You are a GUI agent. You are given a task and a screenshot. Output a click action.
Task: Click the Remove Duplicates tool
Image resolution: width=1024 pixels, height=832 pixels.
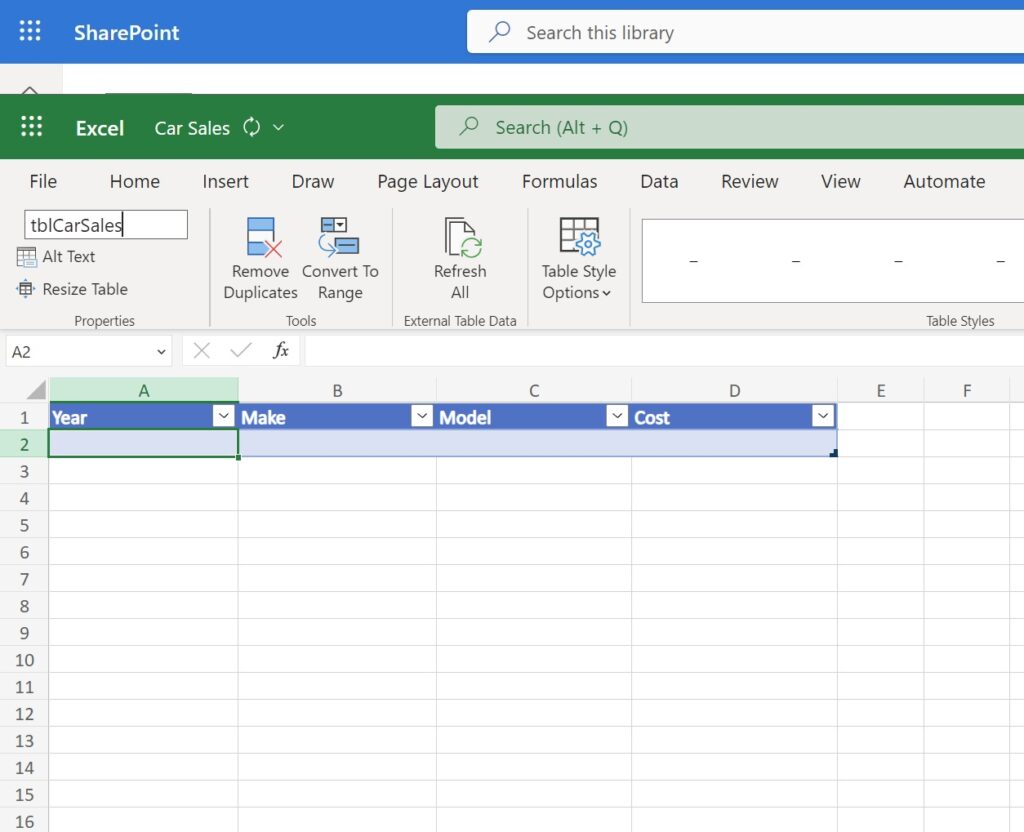(x=260, y=260)
